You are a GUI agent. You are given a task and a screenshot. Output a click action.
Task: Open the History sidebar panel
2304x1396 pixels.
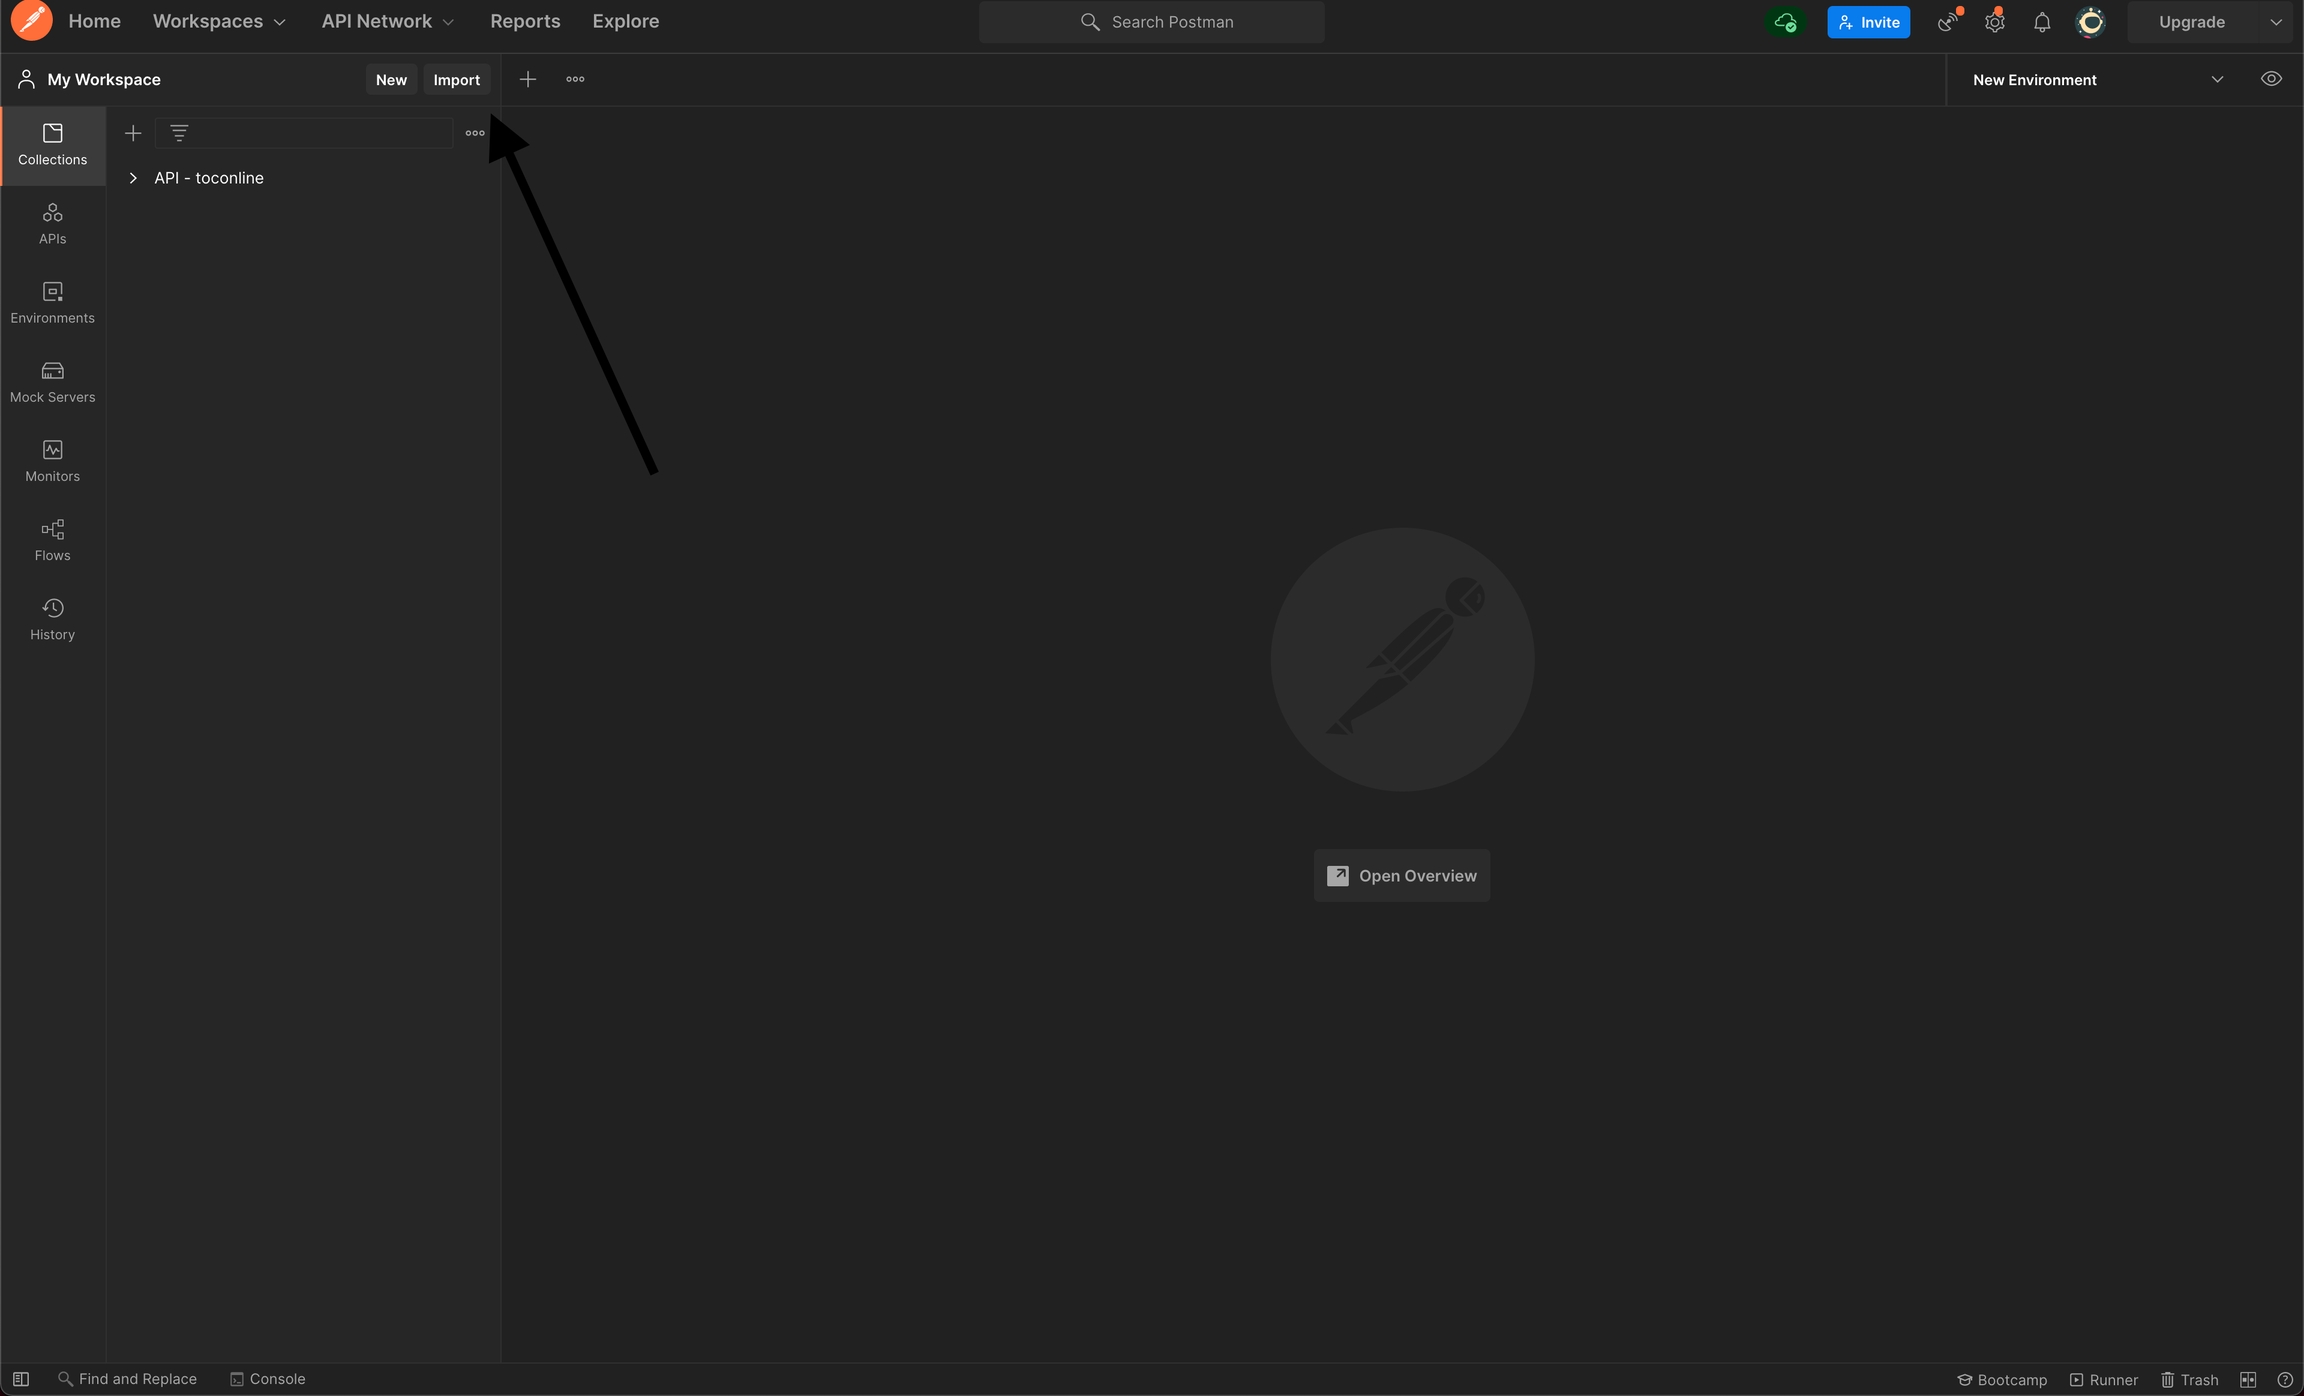[x=52, y=619]
